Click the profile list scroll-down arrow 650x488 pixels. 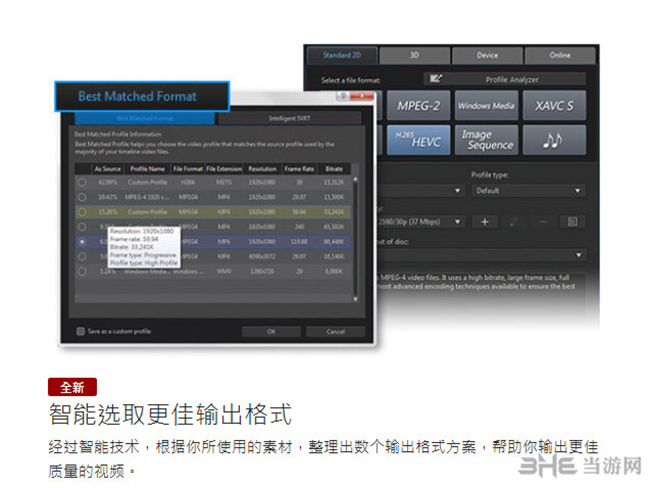click(x=355, y=299)
